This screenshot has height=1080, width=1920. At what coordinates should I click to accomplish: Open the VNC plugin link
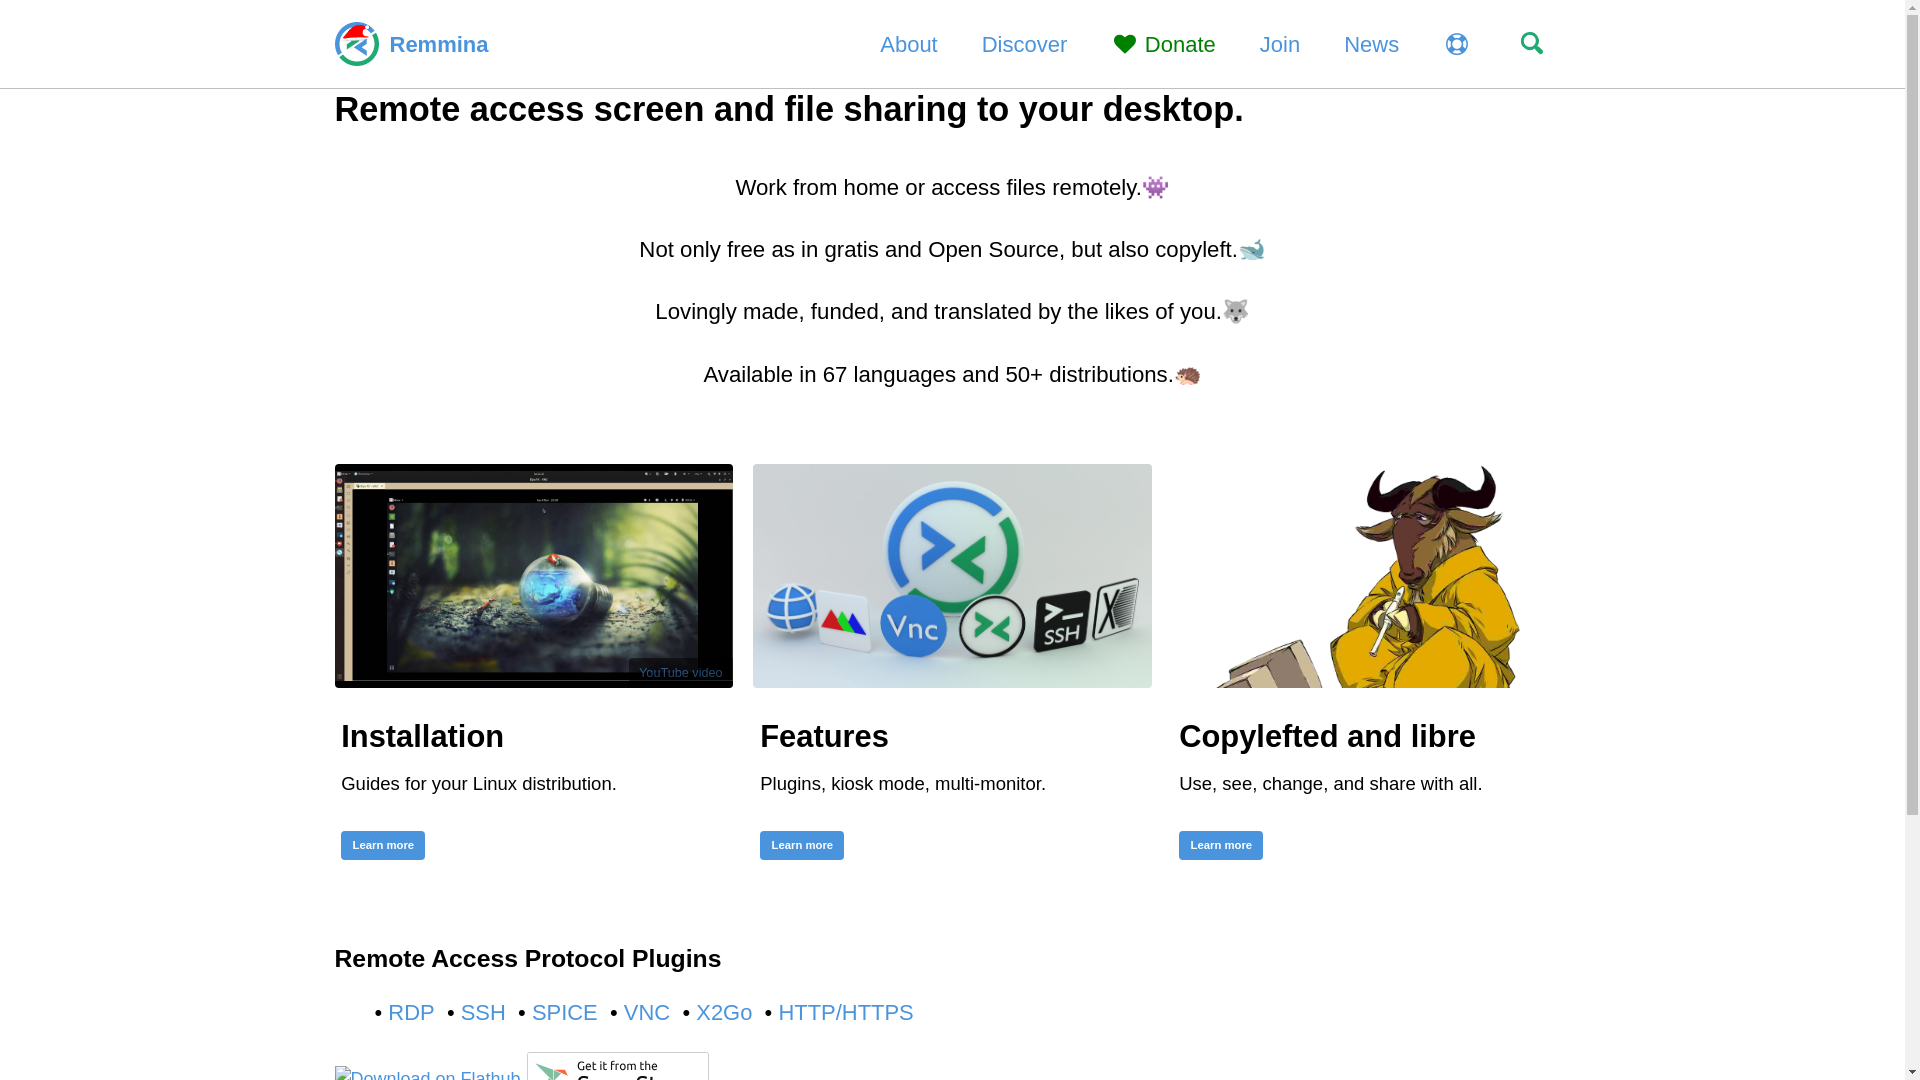(x=646, y=1012)
